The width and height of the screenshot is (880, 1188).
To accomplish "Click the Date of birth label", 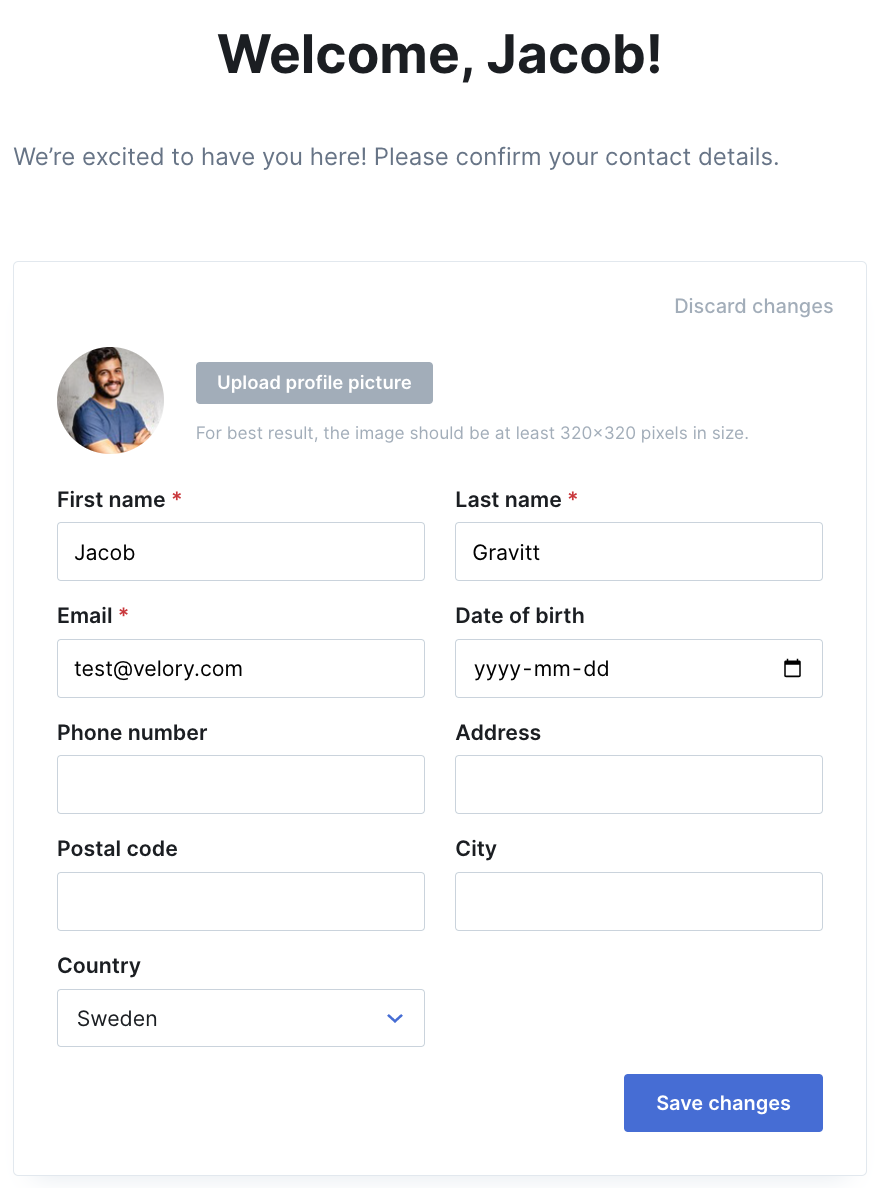I will pyautogui.click(x=520, y=615).
